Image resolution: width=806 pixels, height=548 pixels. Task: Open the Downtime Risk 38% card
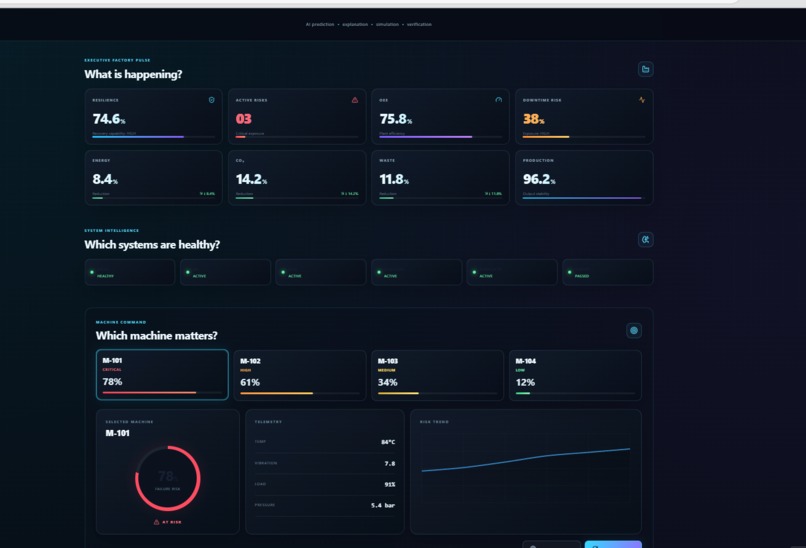pos(584,117)
